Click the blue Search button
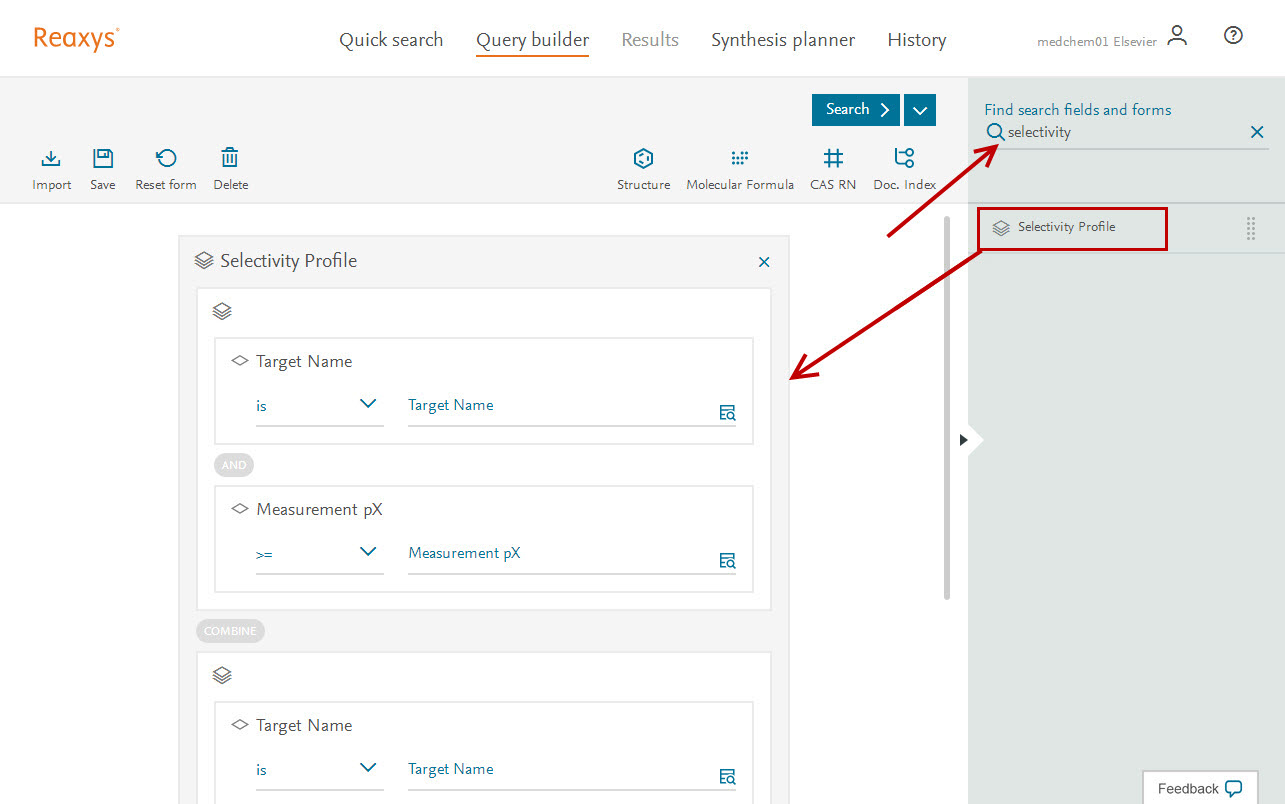The height and width of the screenshot is (804, 1285). coord(856,110)
